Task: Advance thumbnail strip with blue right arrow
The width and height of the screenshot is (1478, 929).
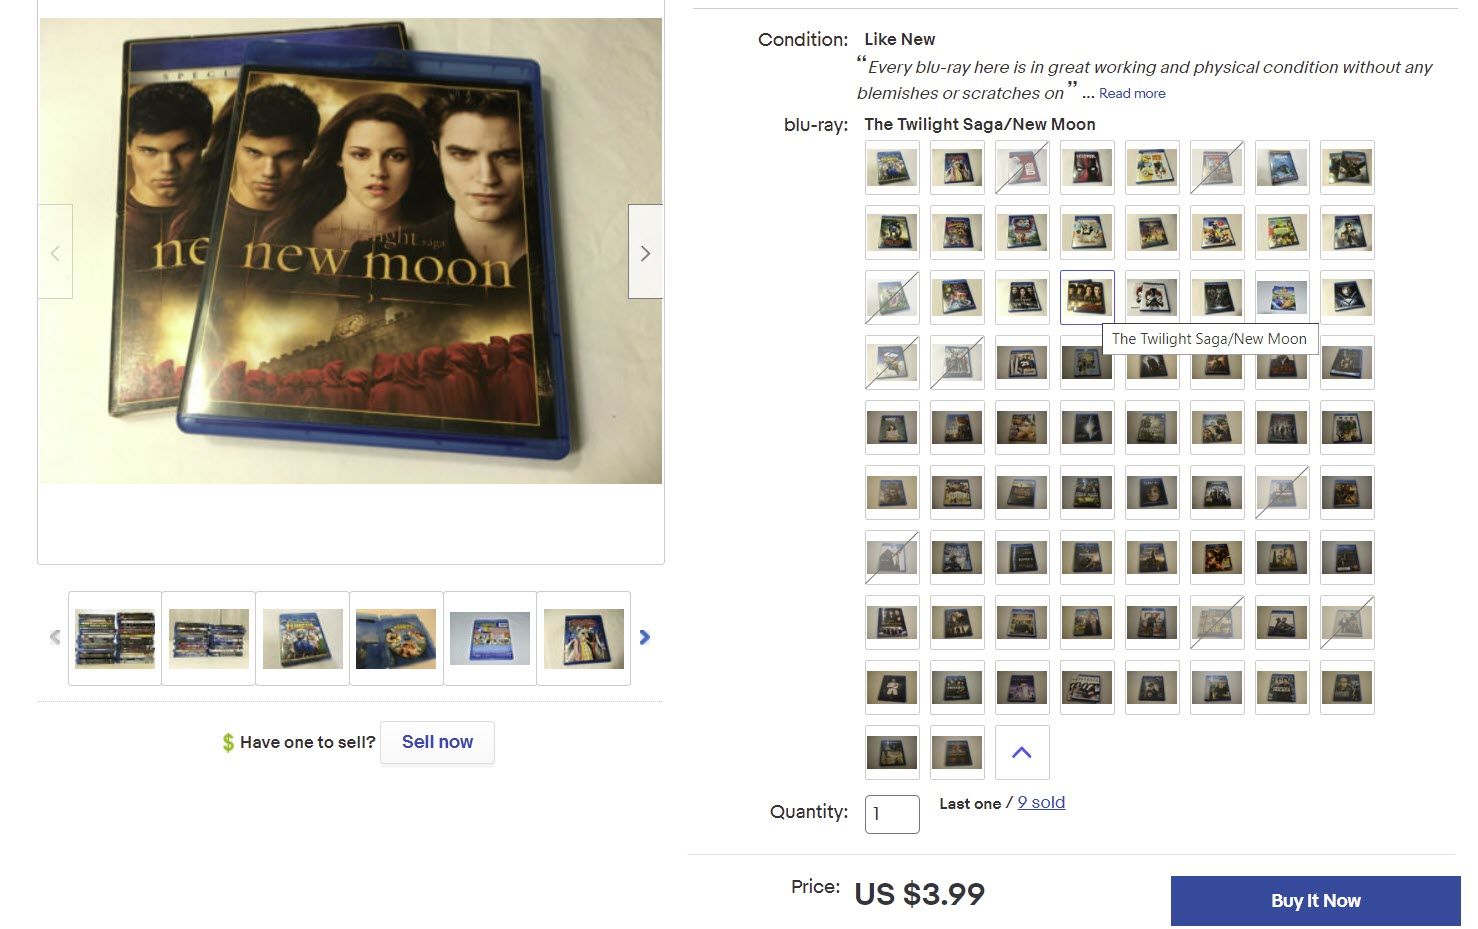Action: click(645, 637)
